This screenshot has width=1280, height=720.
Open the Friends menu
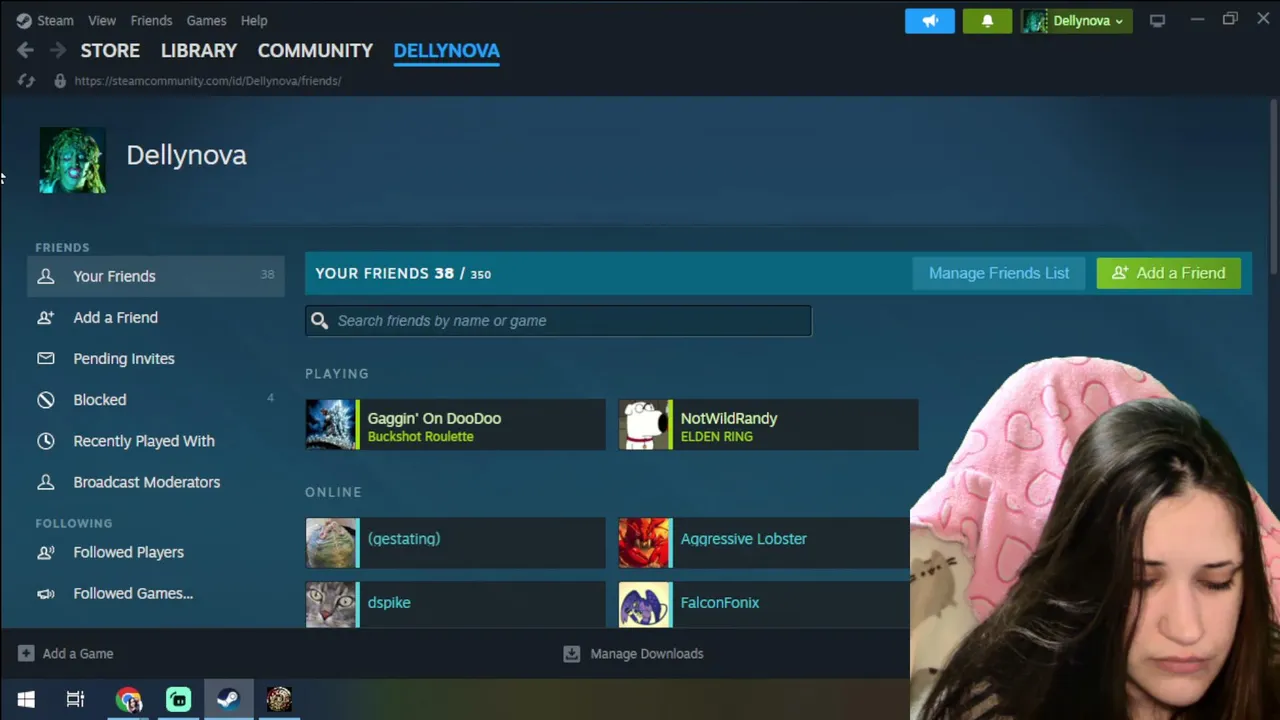click(151, 20)
